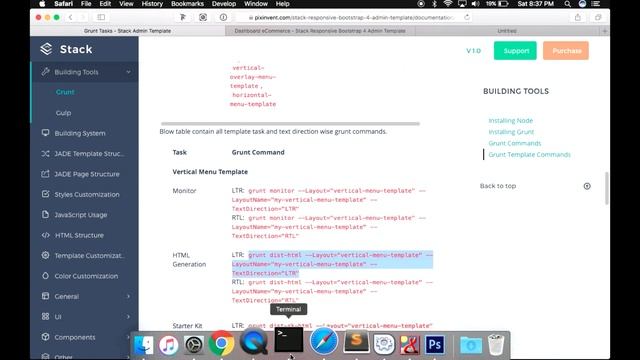This screenshot has height=360, width=640.
Task: Open the Develop menu
Action: click(x=224, y=4)
